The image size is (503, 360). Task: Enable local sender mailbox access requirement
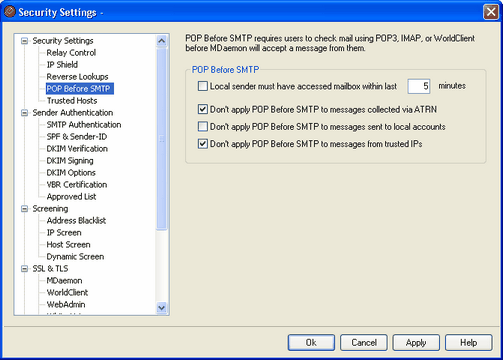[x=203, y=86]
